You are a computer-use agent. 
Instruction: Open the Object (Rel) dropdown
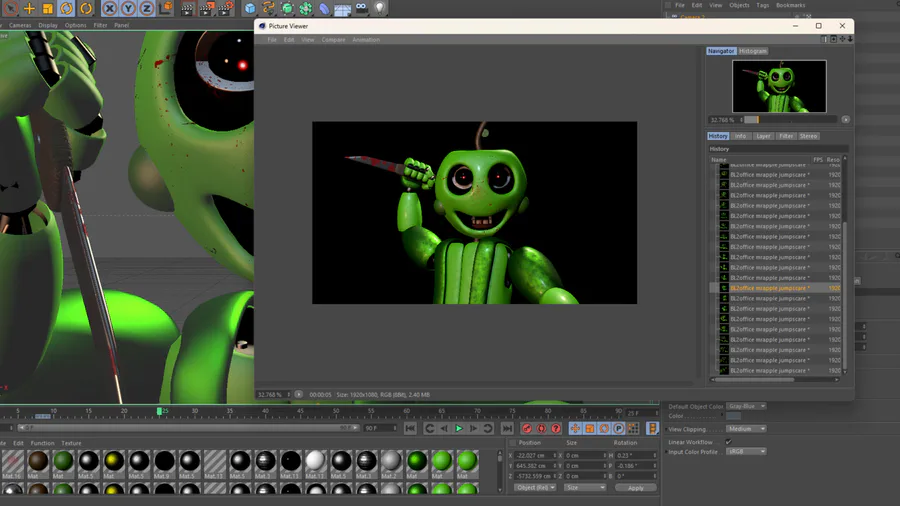click(x=534, y=488)
